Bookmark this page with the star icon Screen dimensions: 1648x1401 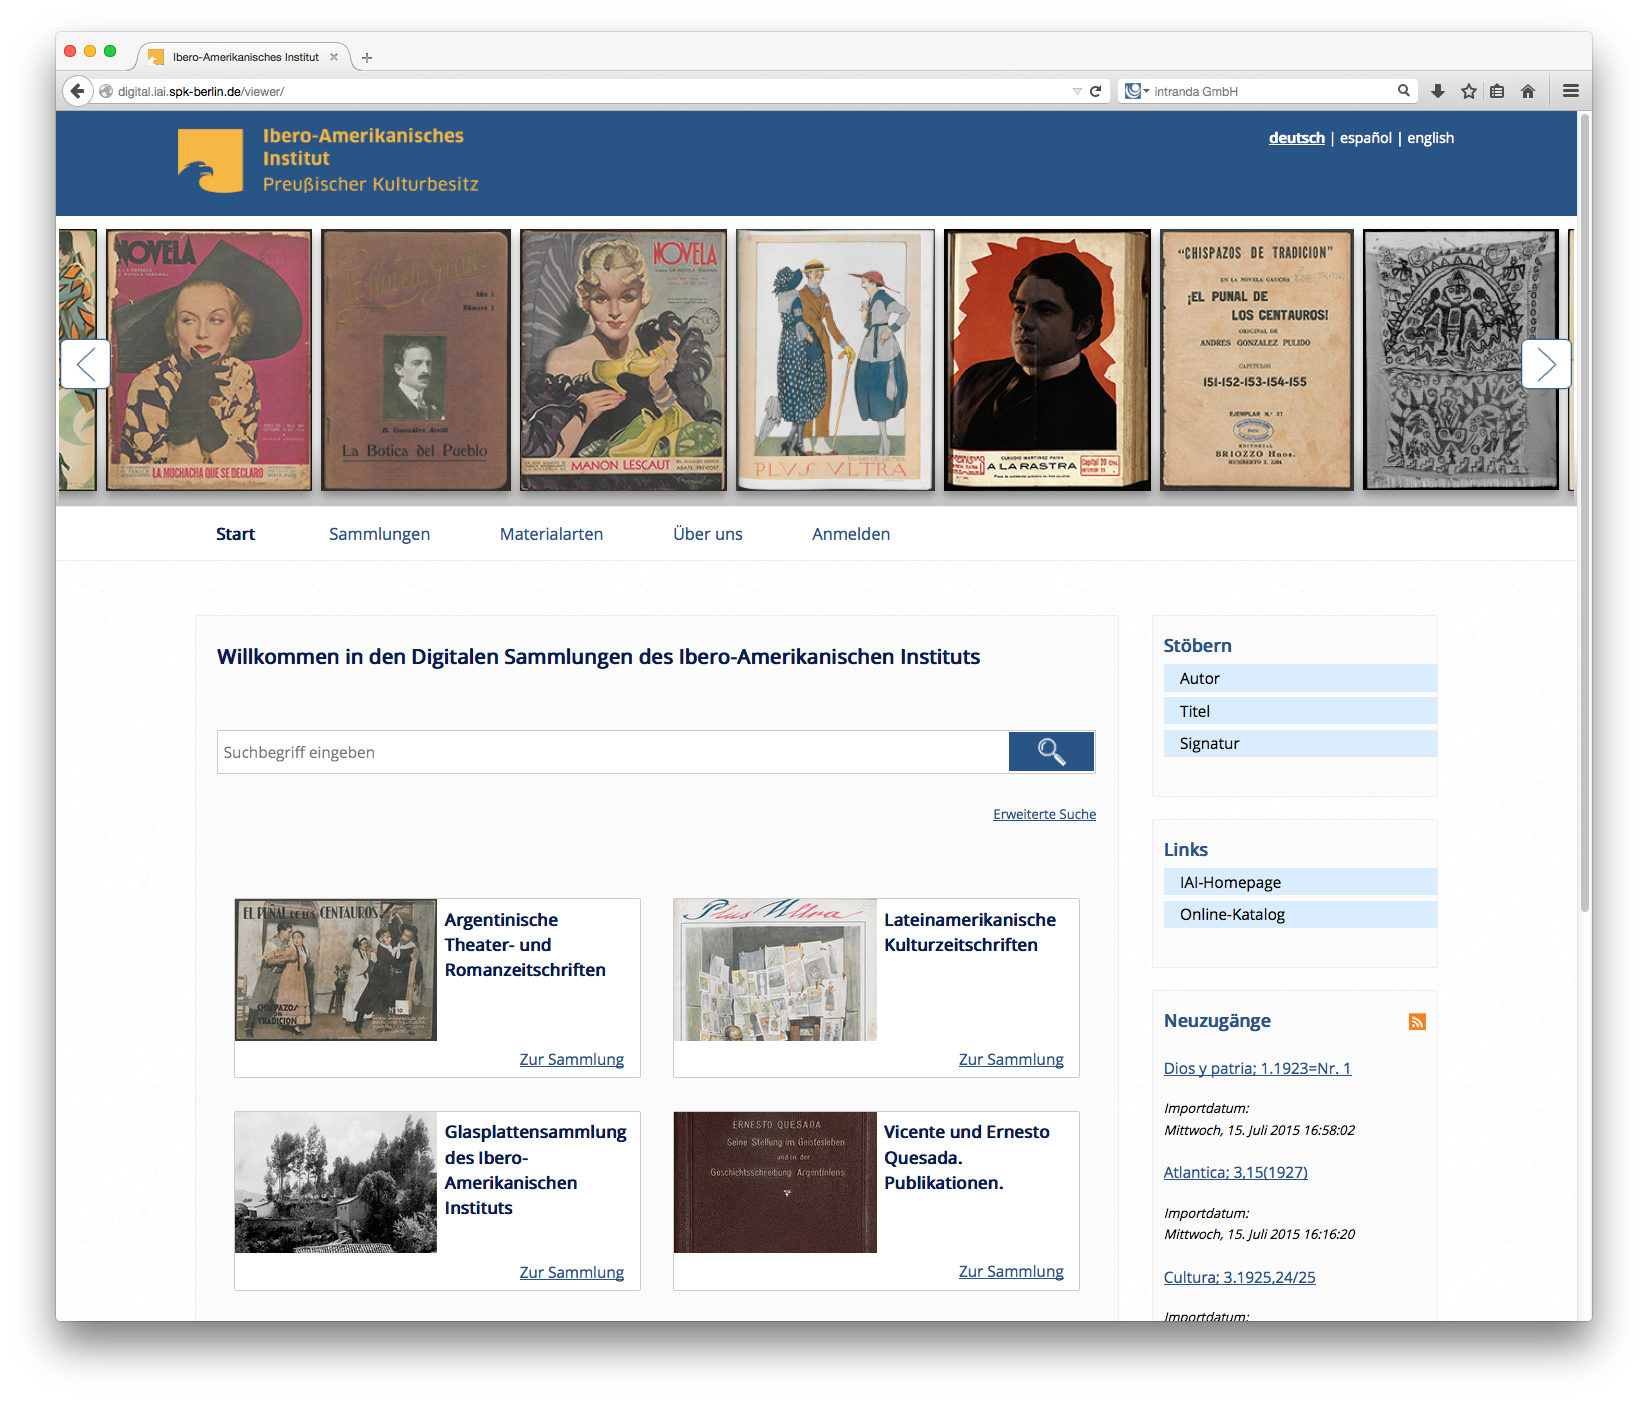[x=1469, y=91]
